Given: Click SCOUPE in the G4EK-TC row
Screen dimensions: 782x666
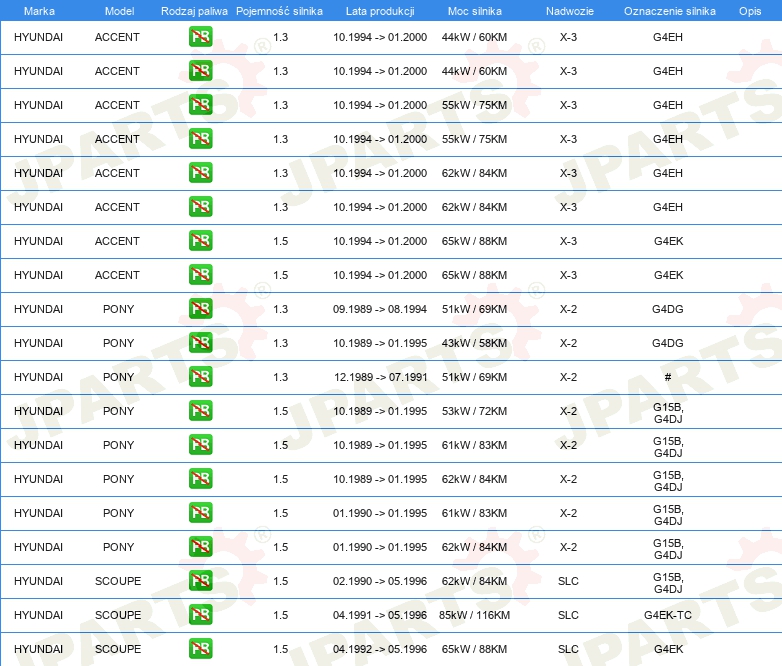Looking at the screenshot, I should pyautogui.click(x=118, y=615).
